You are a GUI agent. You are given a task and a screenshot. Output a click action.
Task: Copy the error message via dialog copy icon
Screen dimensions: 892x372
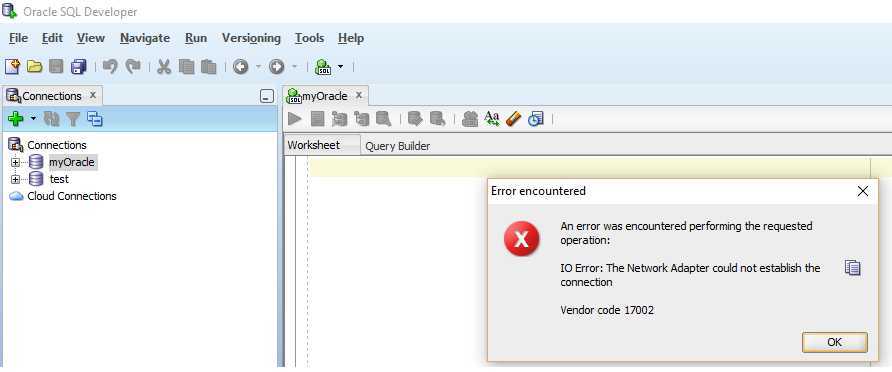[x=852, y=268]
